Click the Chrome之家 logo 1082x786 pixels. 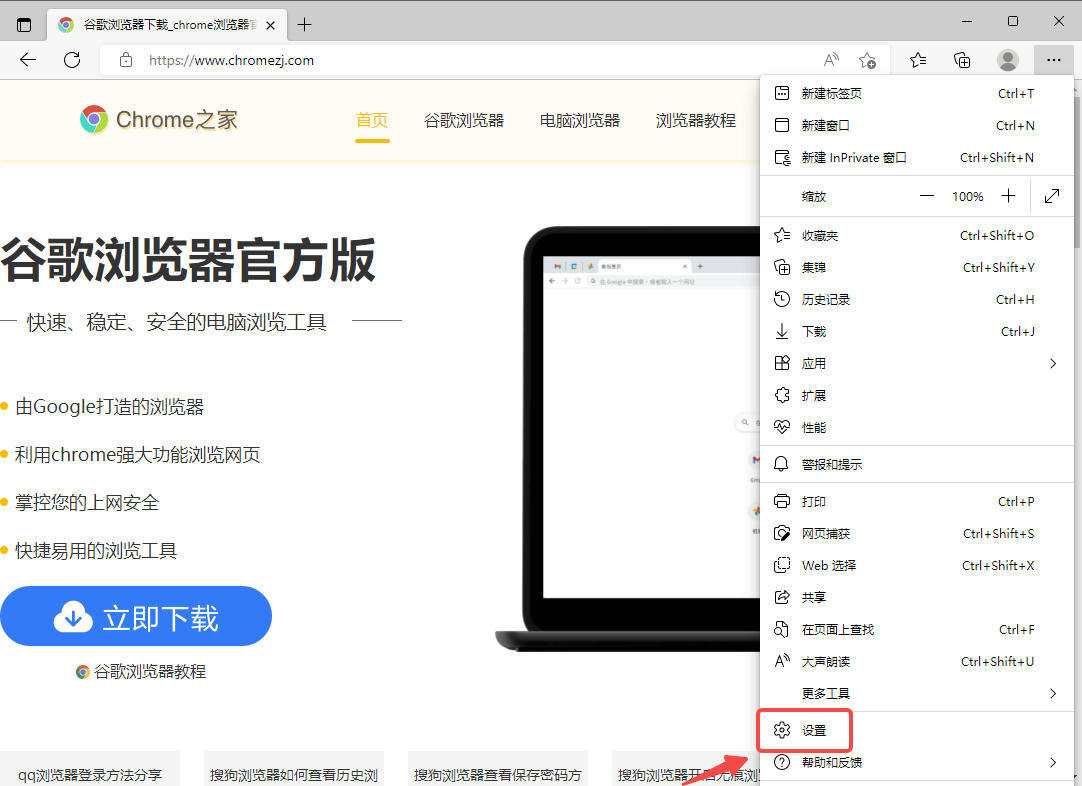[159, 119]
